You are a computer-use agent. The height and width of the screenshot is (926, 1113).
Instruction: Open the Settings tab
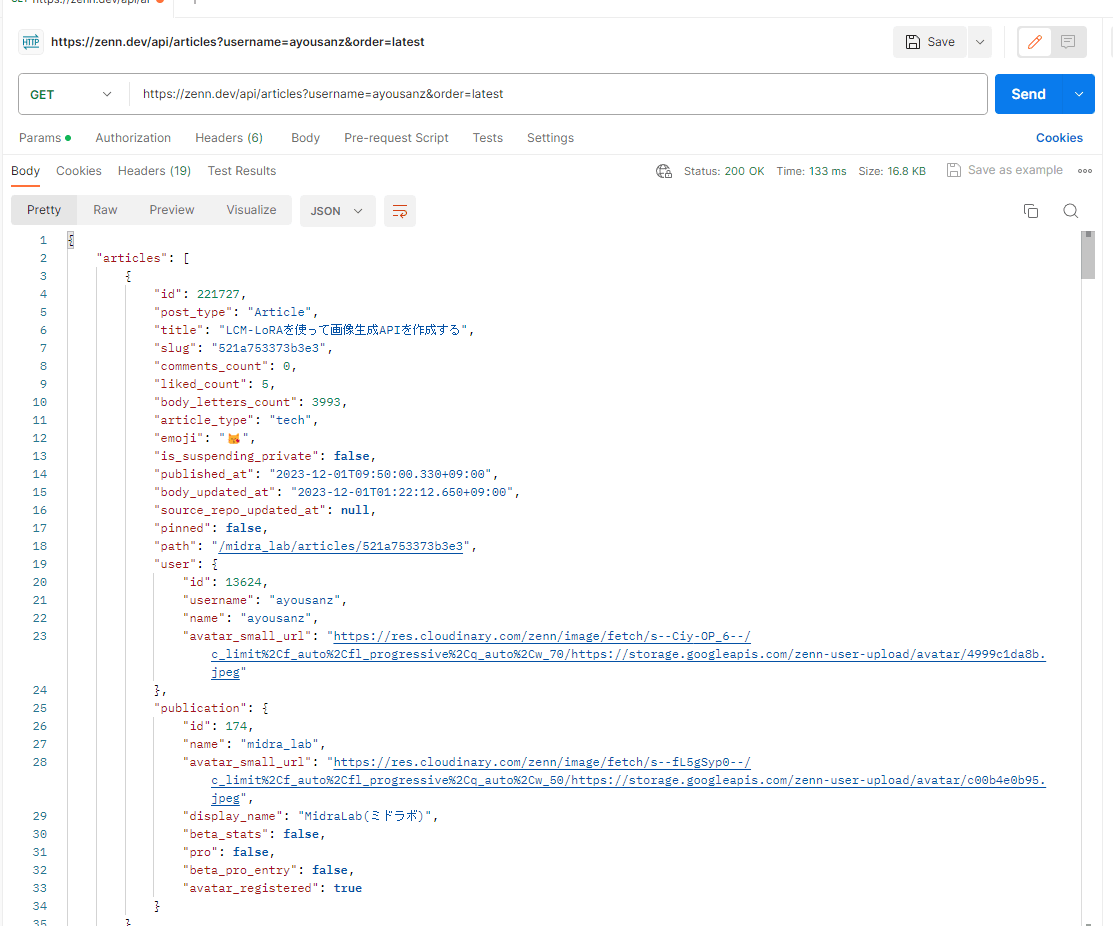click(550, 138)
